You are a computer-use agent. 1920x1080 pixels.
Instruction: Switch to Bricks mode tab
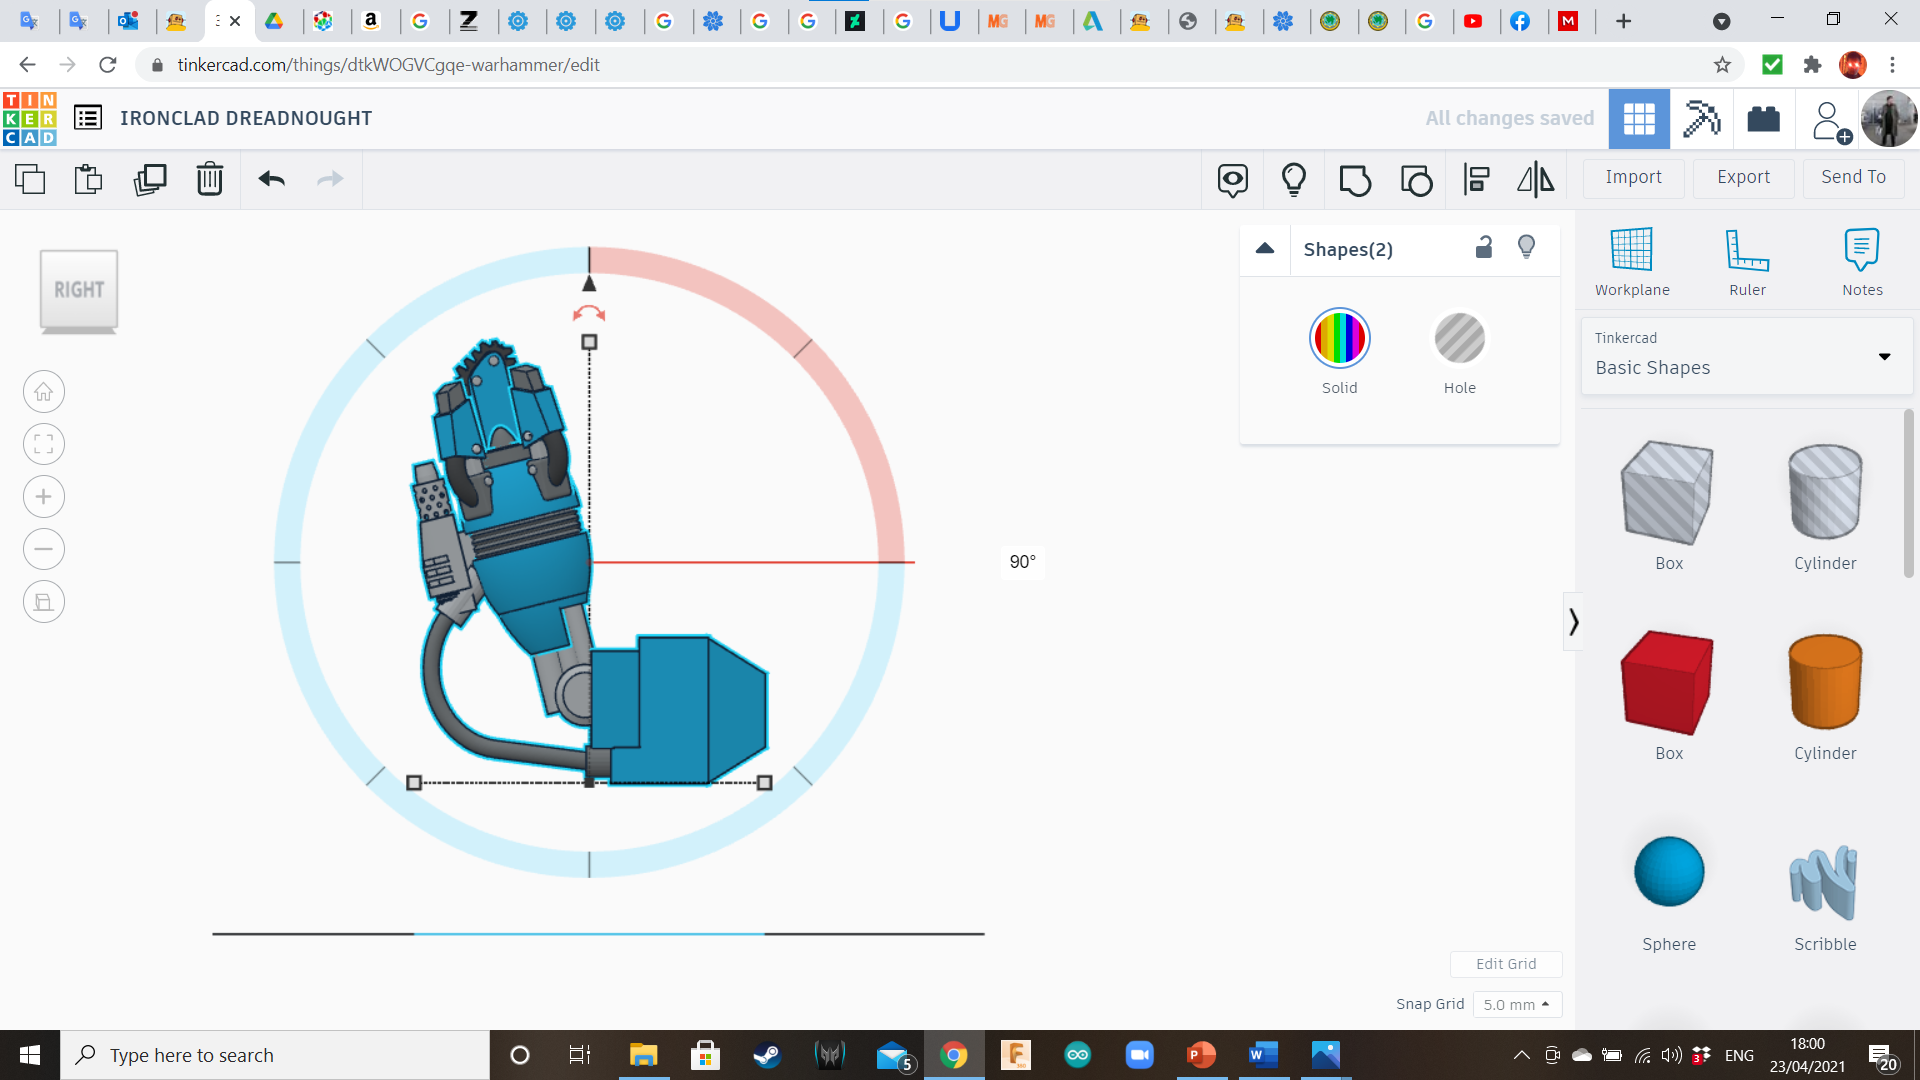click(x=1763, y=119)
